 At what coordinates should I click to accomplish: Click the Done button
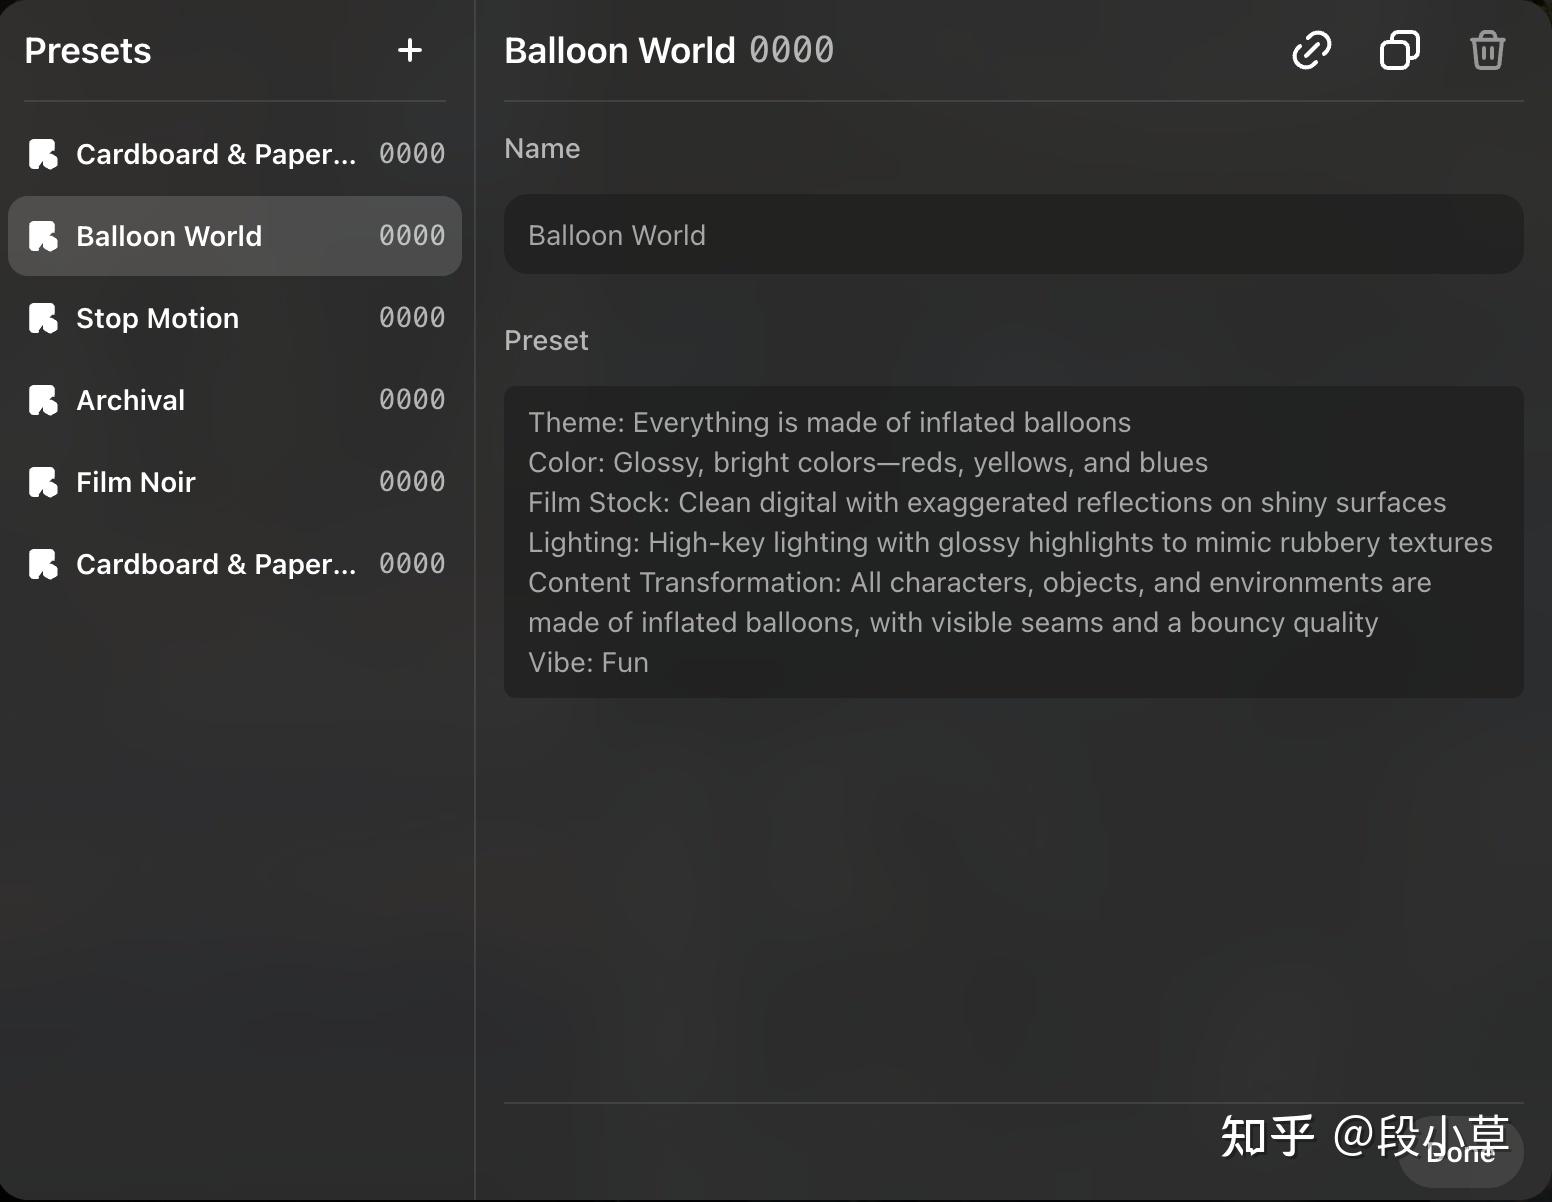[x=1460, y=1152]
